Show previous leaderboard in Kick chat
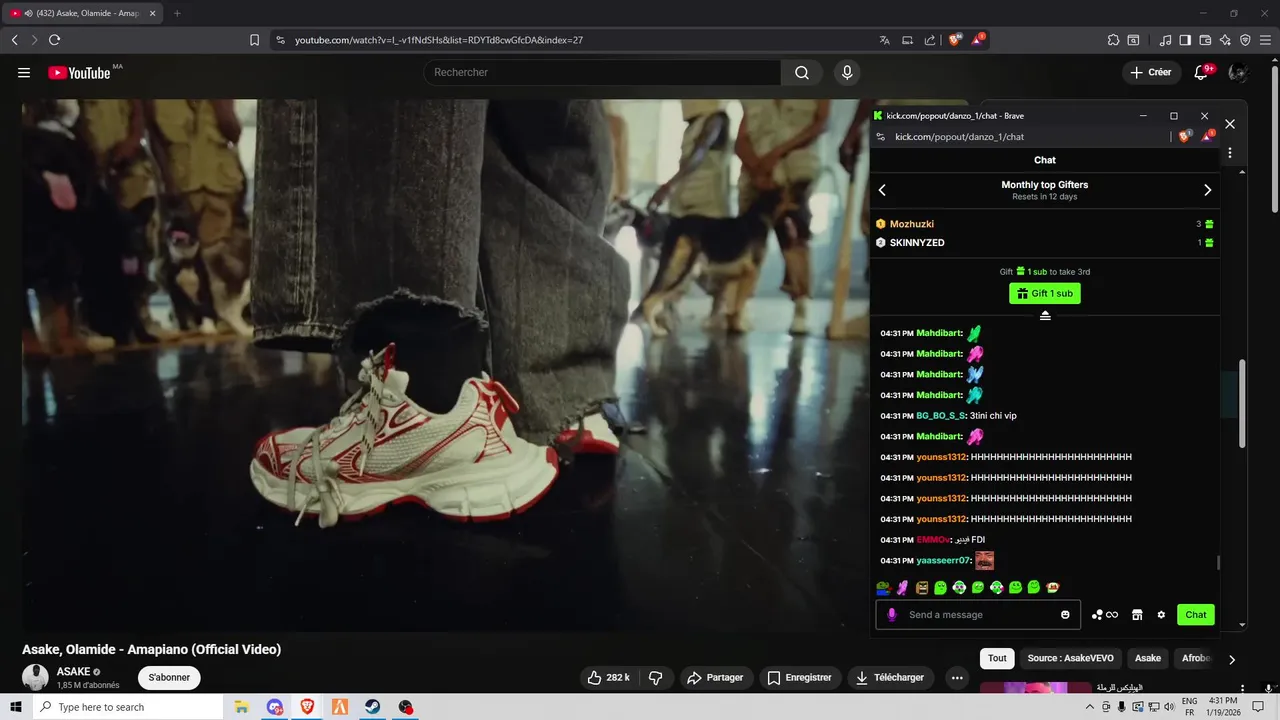1280x720 pixels. [x=882, y=190]
